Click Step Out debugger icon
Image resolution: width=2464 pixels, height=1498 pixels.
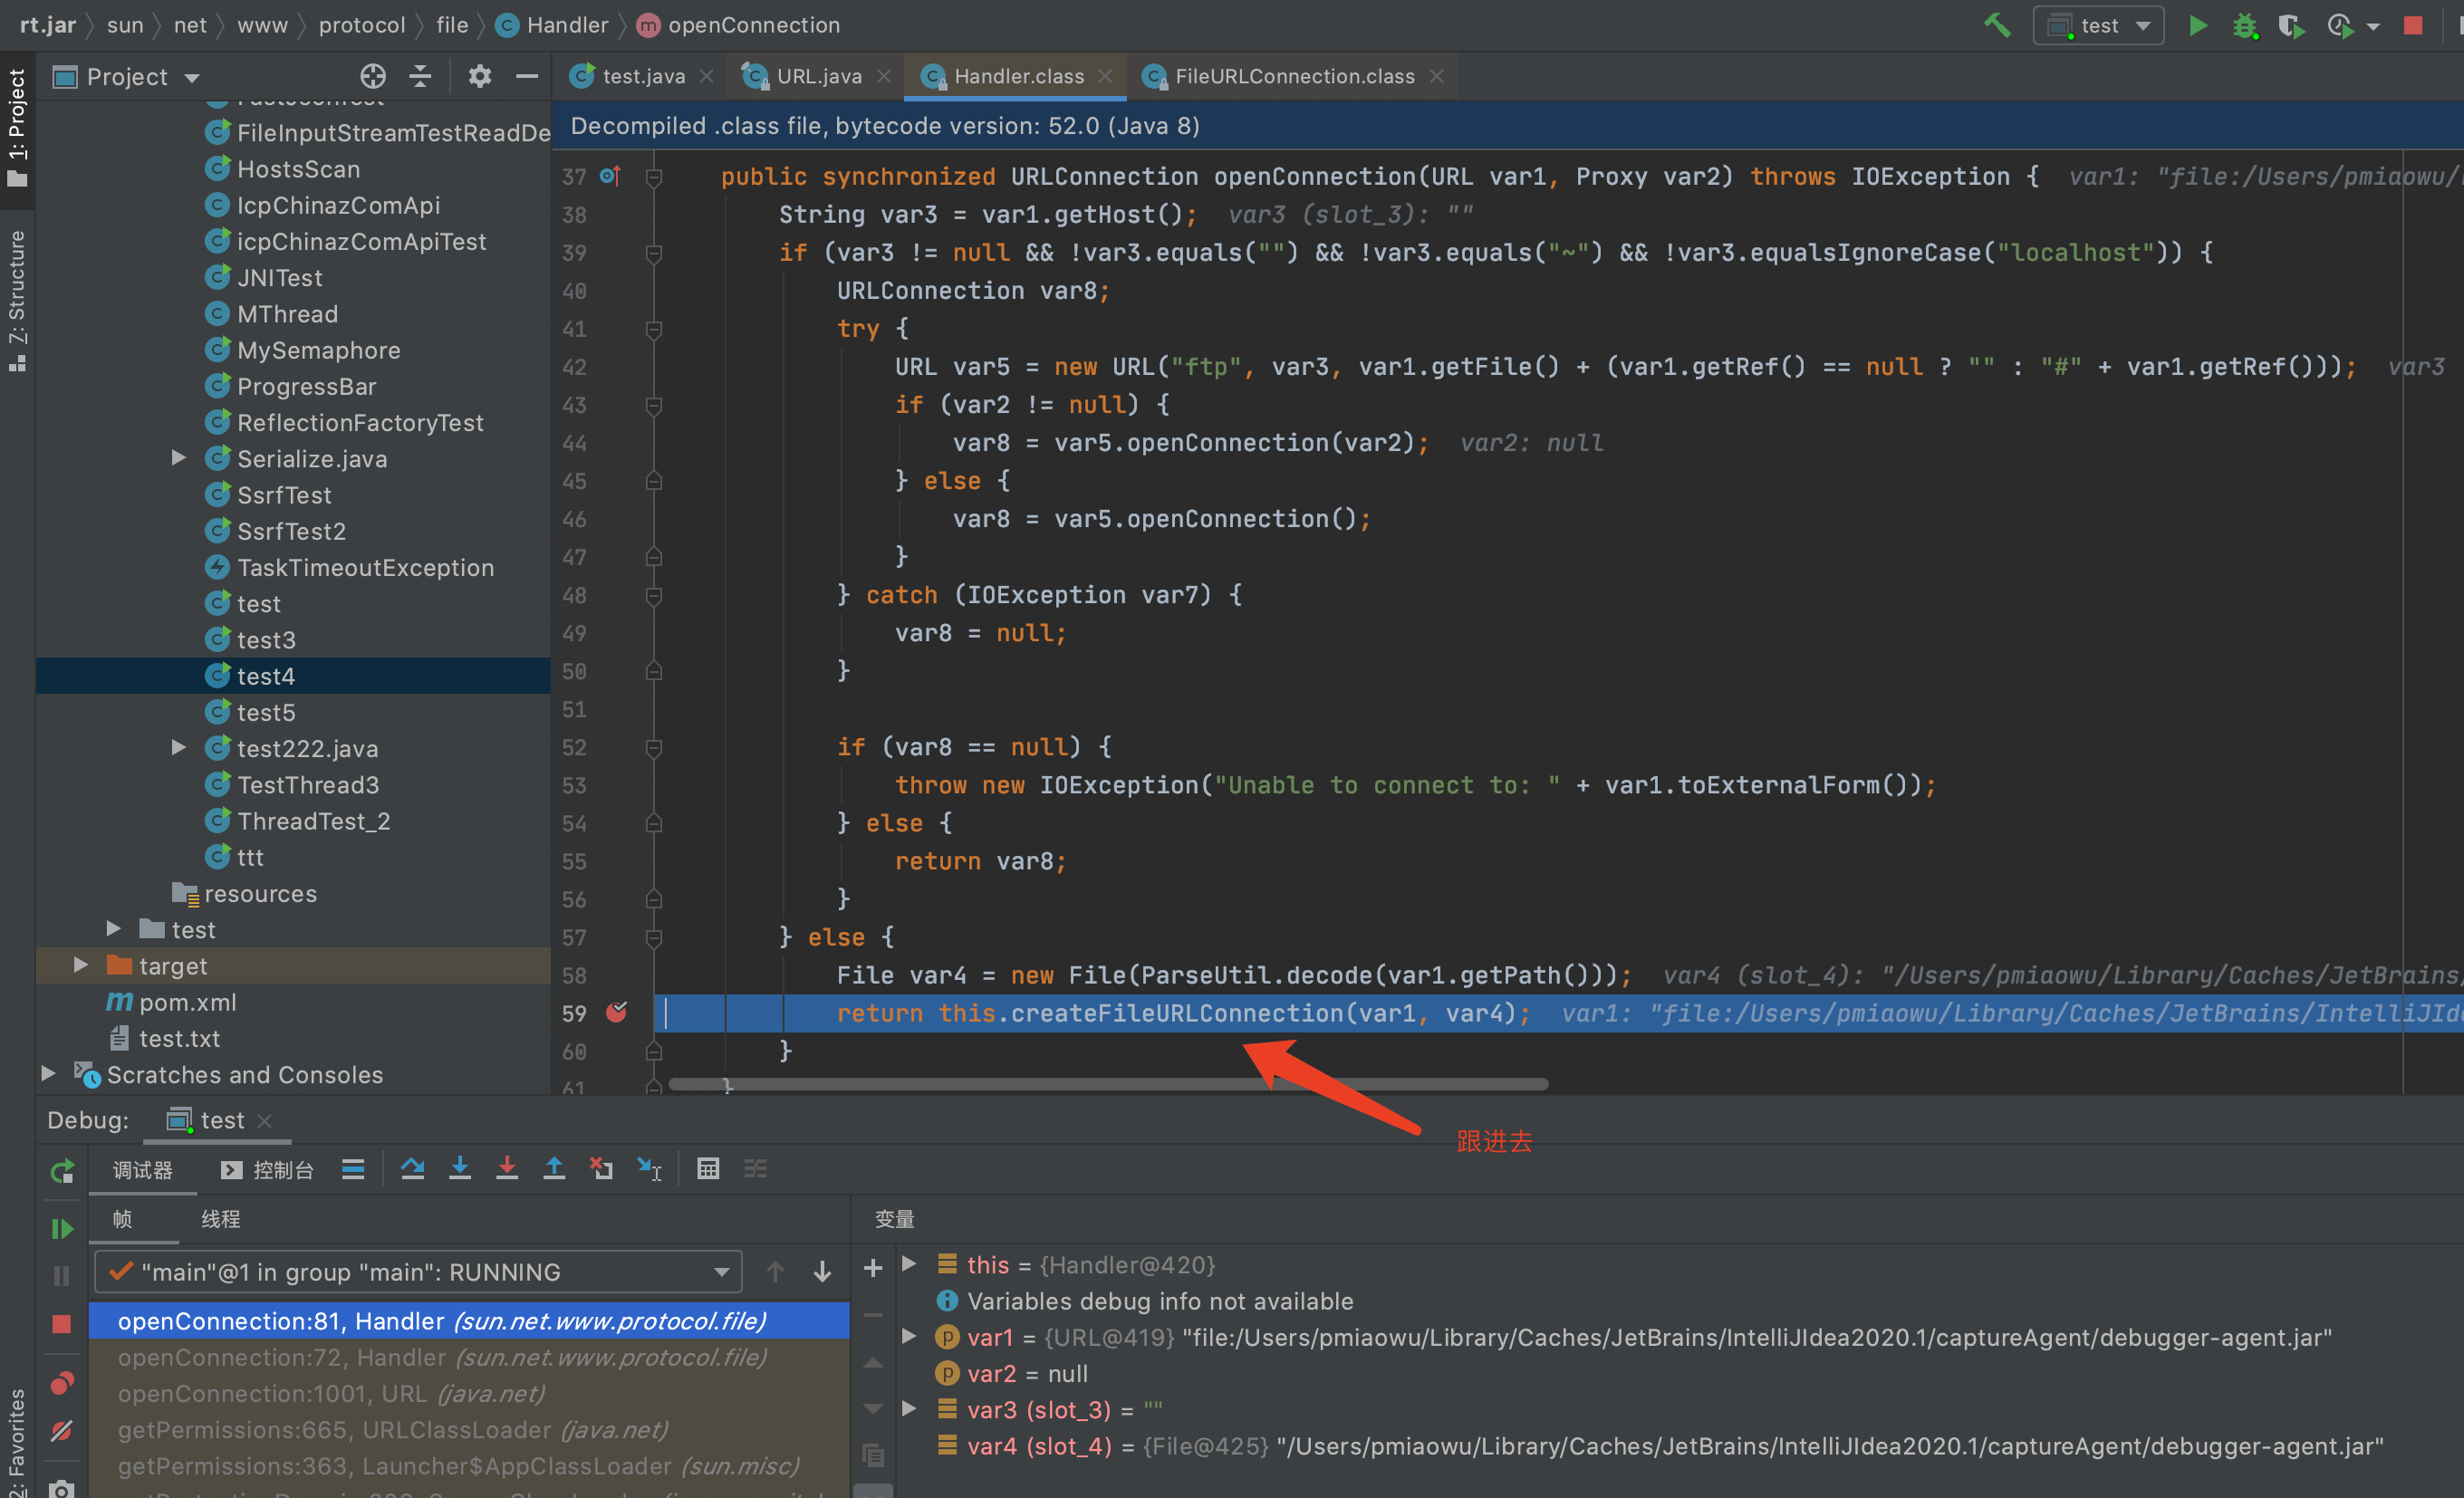pyautogui.click(x=554, y=1169)
